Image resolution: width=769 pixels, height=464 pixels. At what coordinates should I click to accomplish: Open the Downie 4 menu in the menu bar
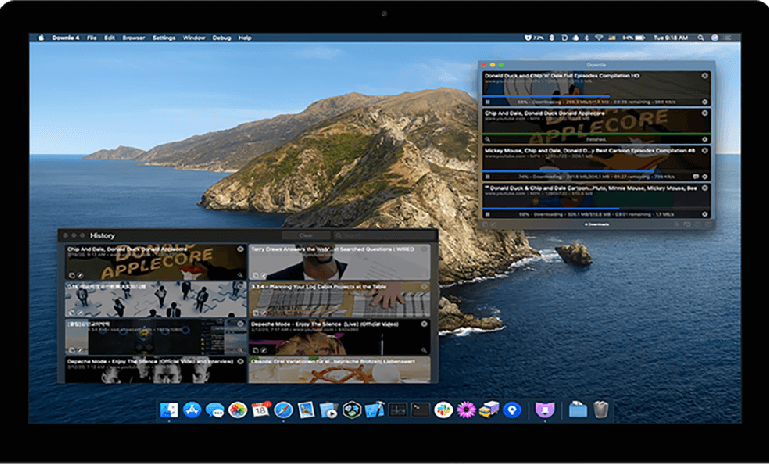[66, 38]
